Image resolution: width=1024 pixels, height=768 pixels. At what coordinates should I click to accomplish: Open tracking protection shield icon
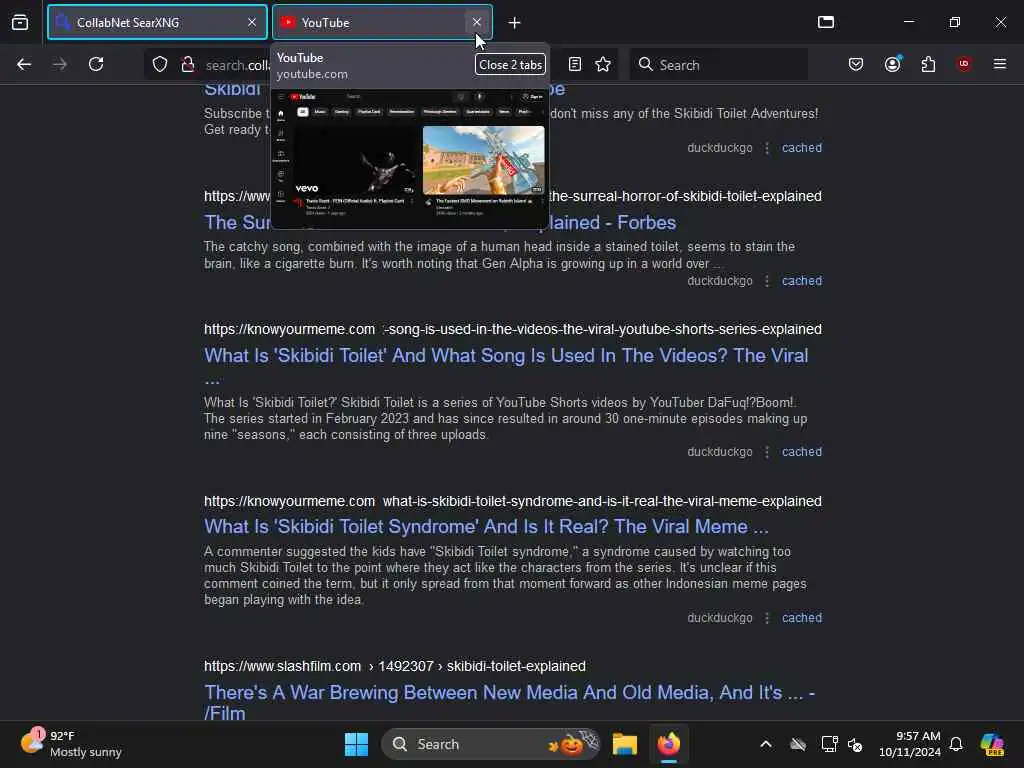pos(160,64)
